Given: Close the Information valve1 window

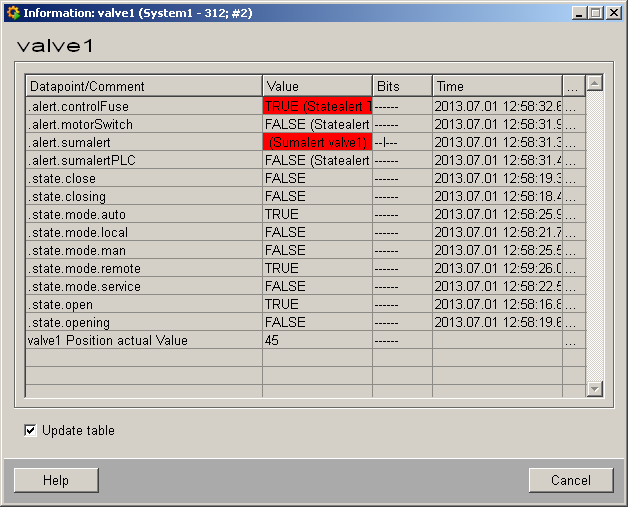Looking at the screenshot, I should tap(614, 13).
